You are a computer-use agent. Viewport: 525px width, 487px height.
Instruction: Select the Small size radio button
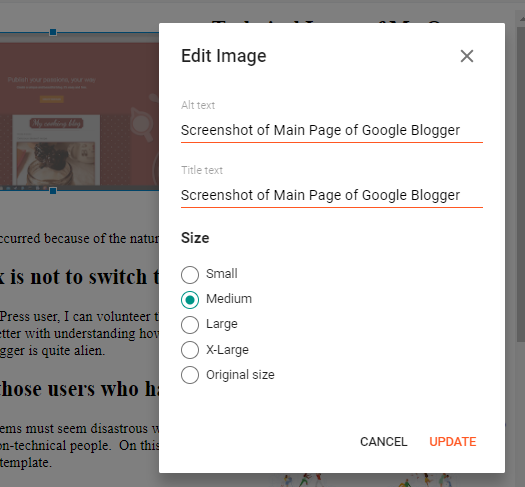(190, 274)
